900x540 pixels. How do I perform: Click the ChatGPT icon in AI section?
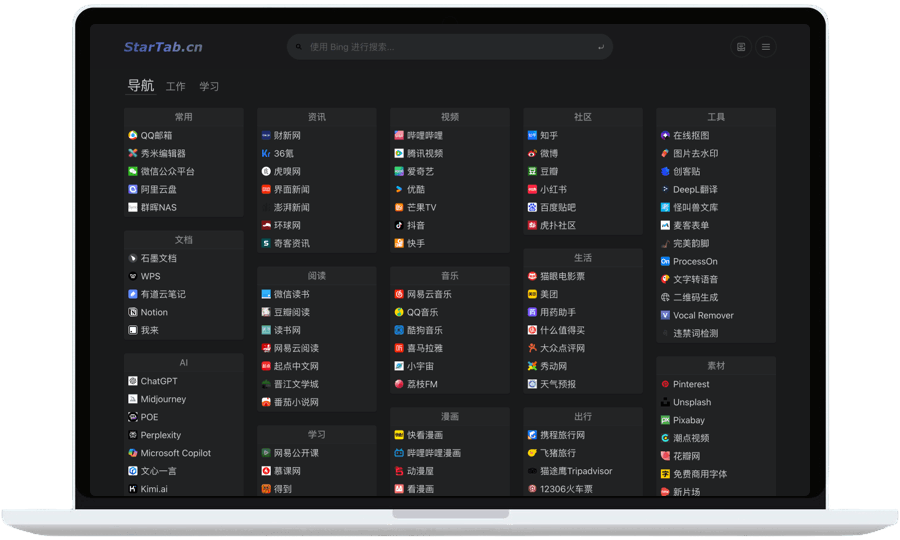(x=133, y=381)
